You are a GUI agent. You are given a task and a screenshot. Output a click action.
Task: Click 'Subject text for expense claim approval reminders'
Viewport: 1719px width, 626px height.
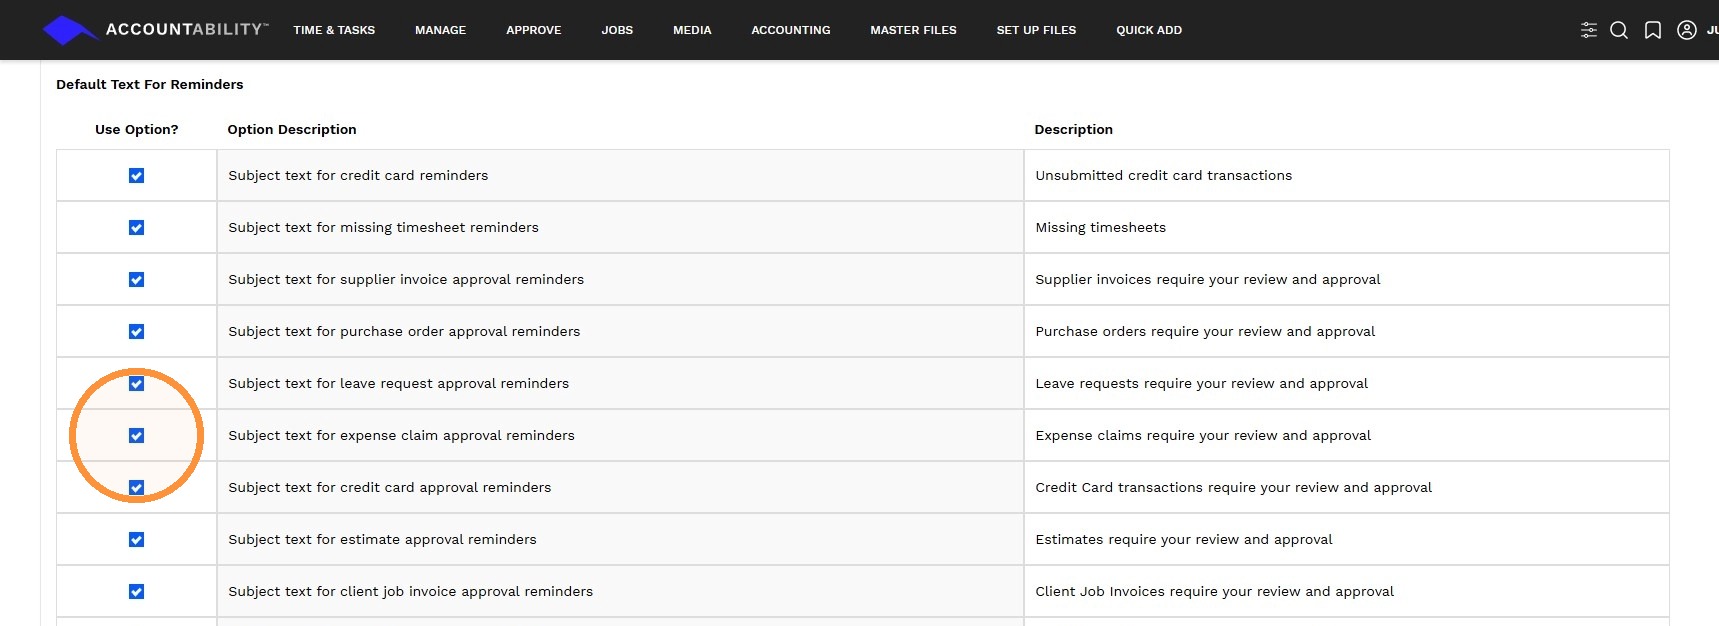[x=401, y=436]
